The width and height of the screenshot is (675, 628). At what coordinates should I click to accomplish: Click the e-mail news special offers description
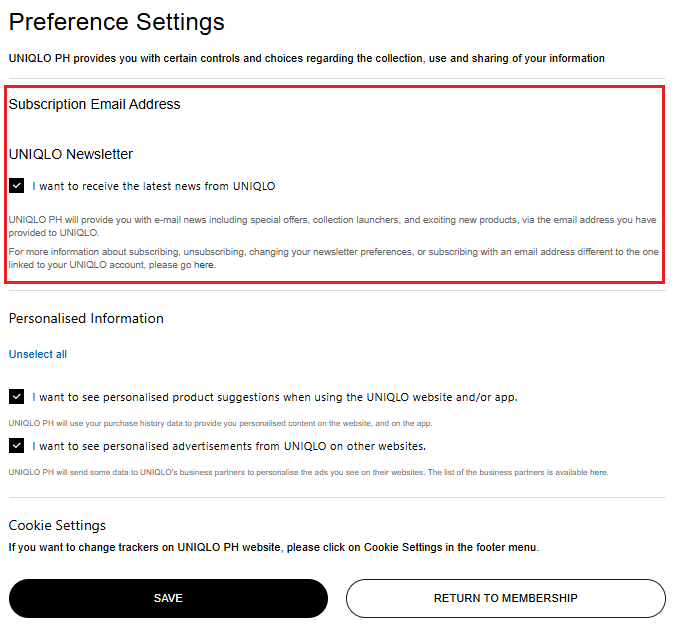tap(332, 226)
